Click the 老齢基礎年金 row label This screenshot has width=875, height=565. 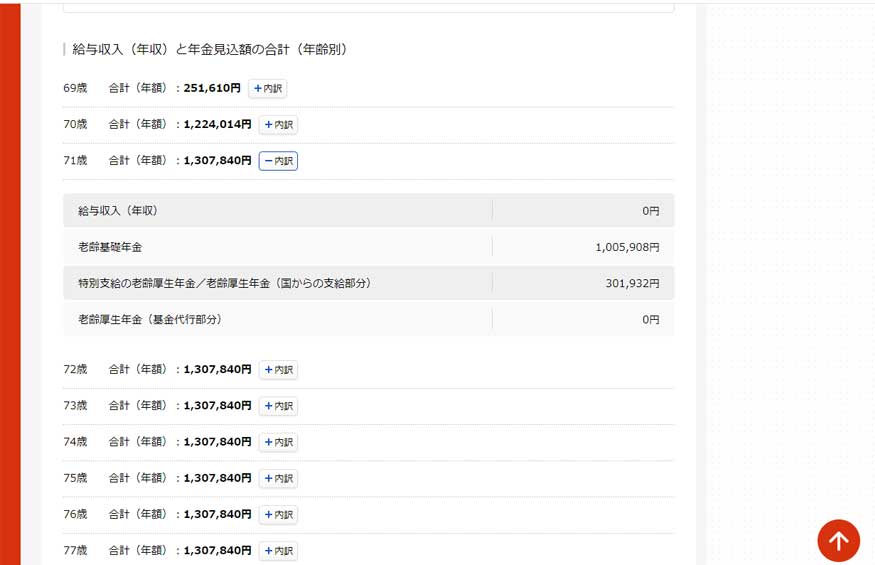[x=110, y=247]
